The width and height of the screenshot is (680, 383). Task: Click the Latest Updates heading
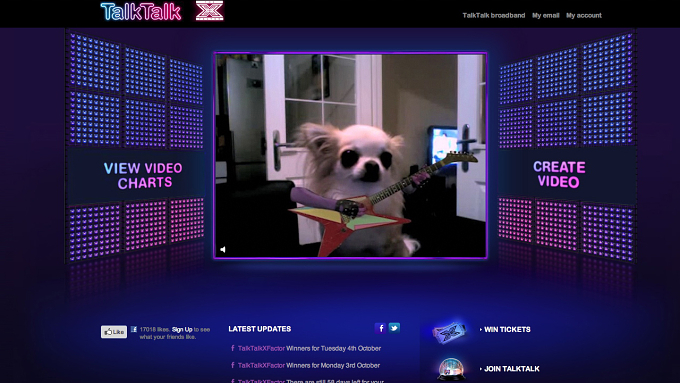coord(260,329)
